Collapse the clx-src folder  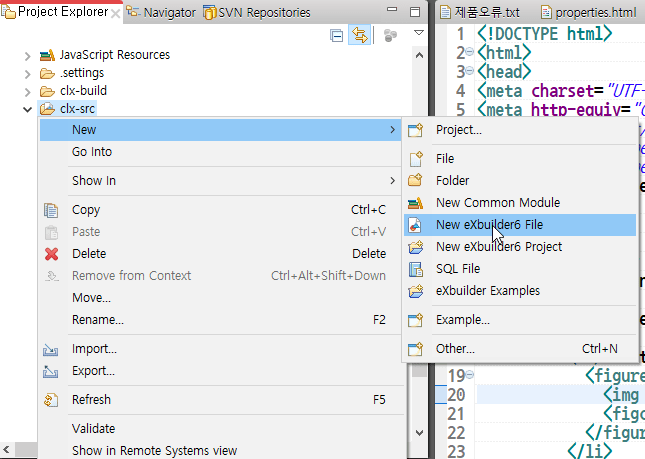tap(27, 109)
